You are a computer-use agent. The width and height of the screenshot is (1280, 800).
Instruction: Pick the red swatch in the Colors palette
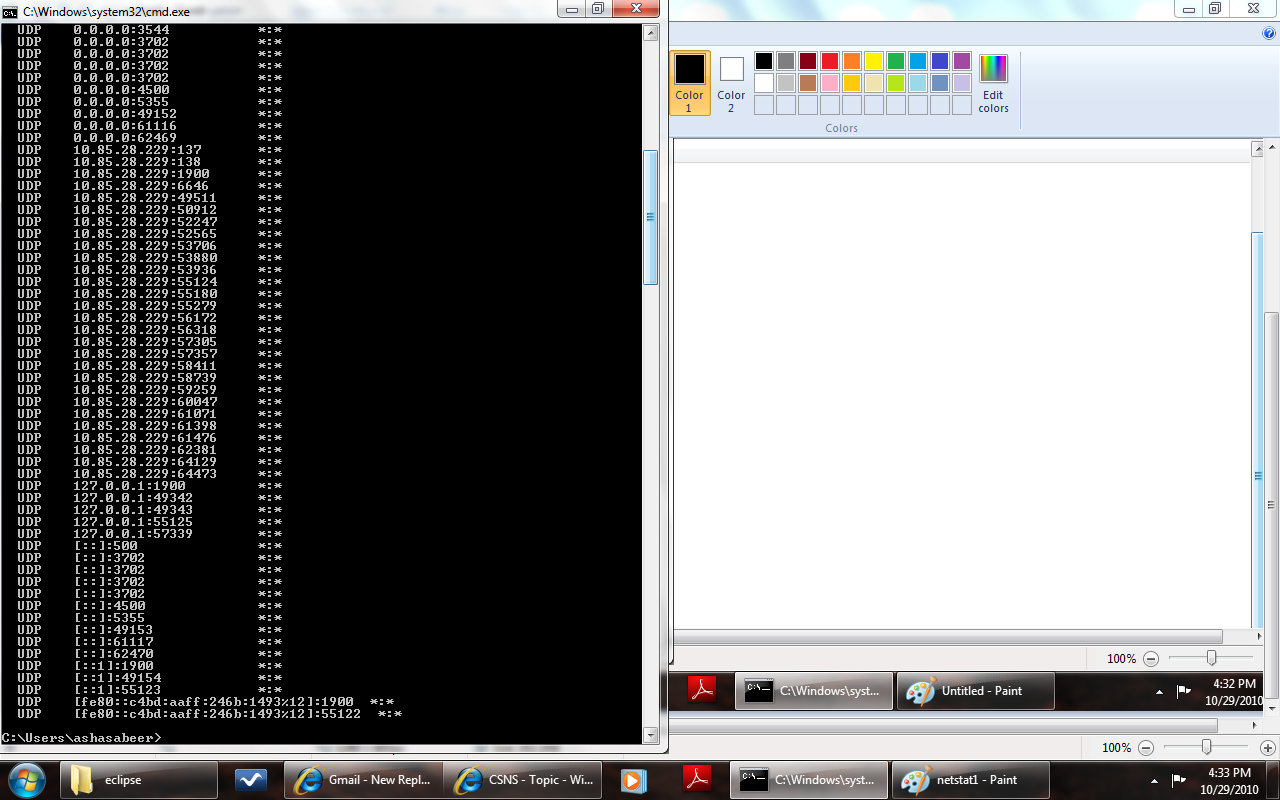pyautogui.click(x=829, y=61)
